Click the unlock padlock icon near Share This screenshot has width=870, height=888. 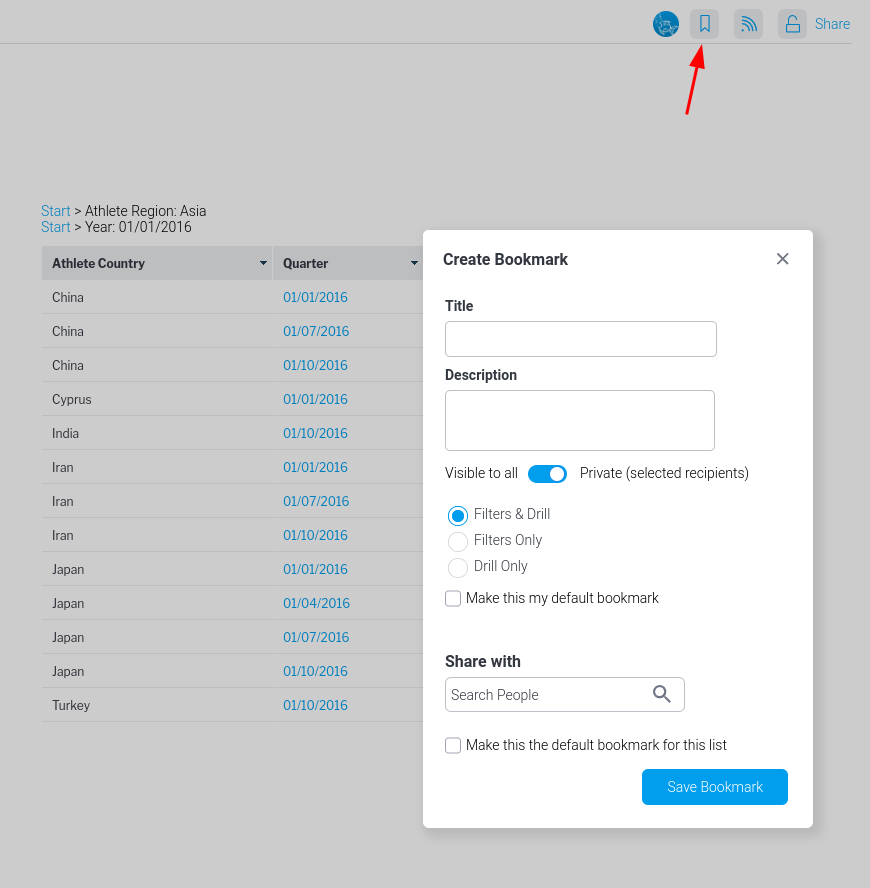(x=791, y=23)
